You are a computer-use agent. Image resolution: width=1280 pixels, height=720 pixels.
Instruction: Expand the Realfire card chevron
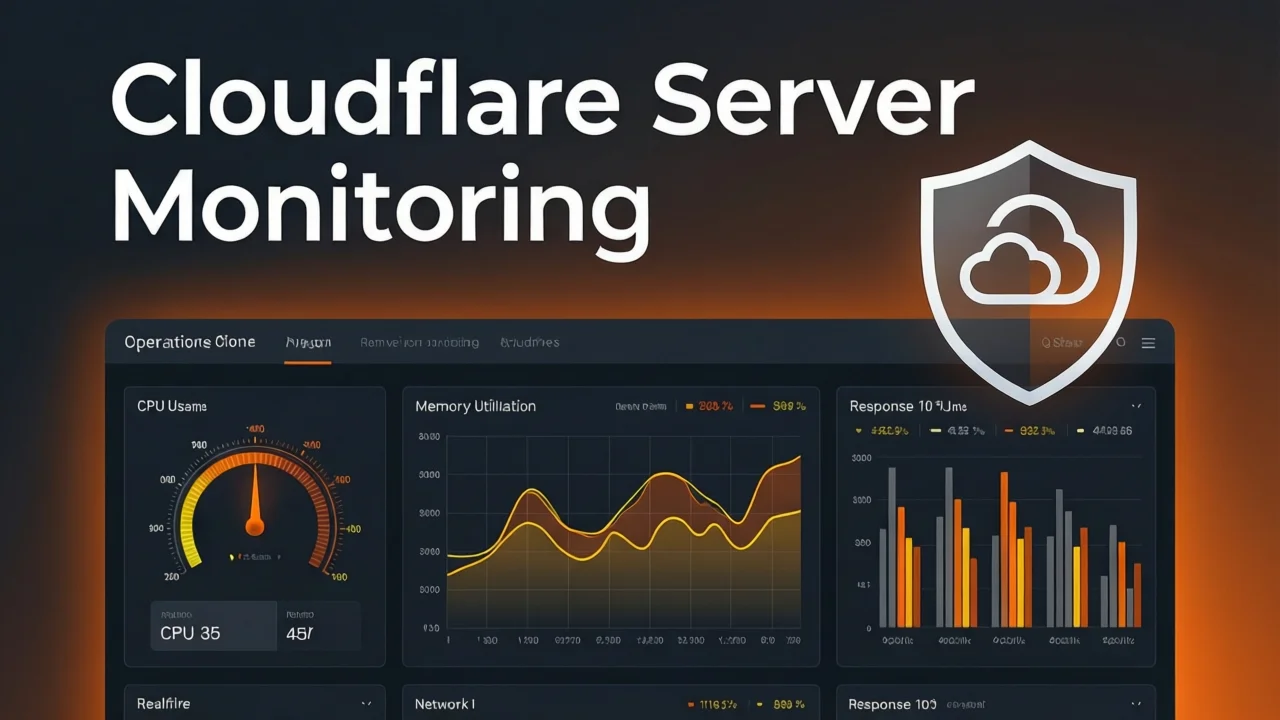coord(365,704)
